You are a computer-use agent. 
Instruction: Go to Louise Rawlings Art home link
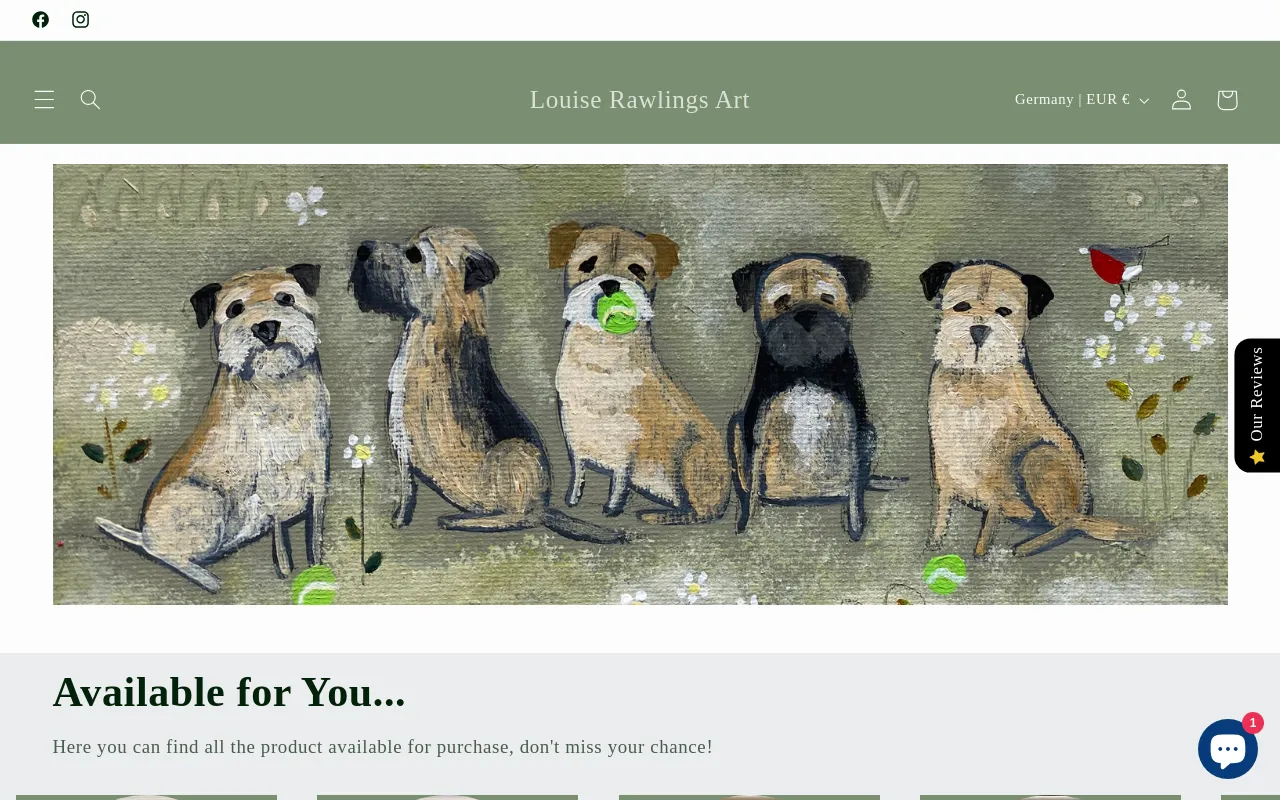click(x=640, y=100)
